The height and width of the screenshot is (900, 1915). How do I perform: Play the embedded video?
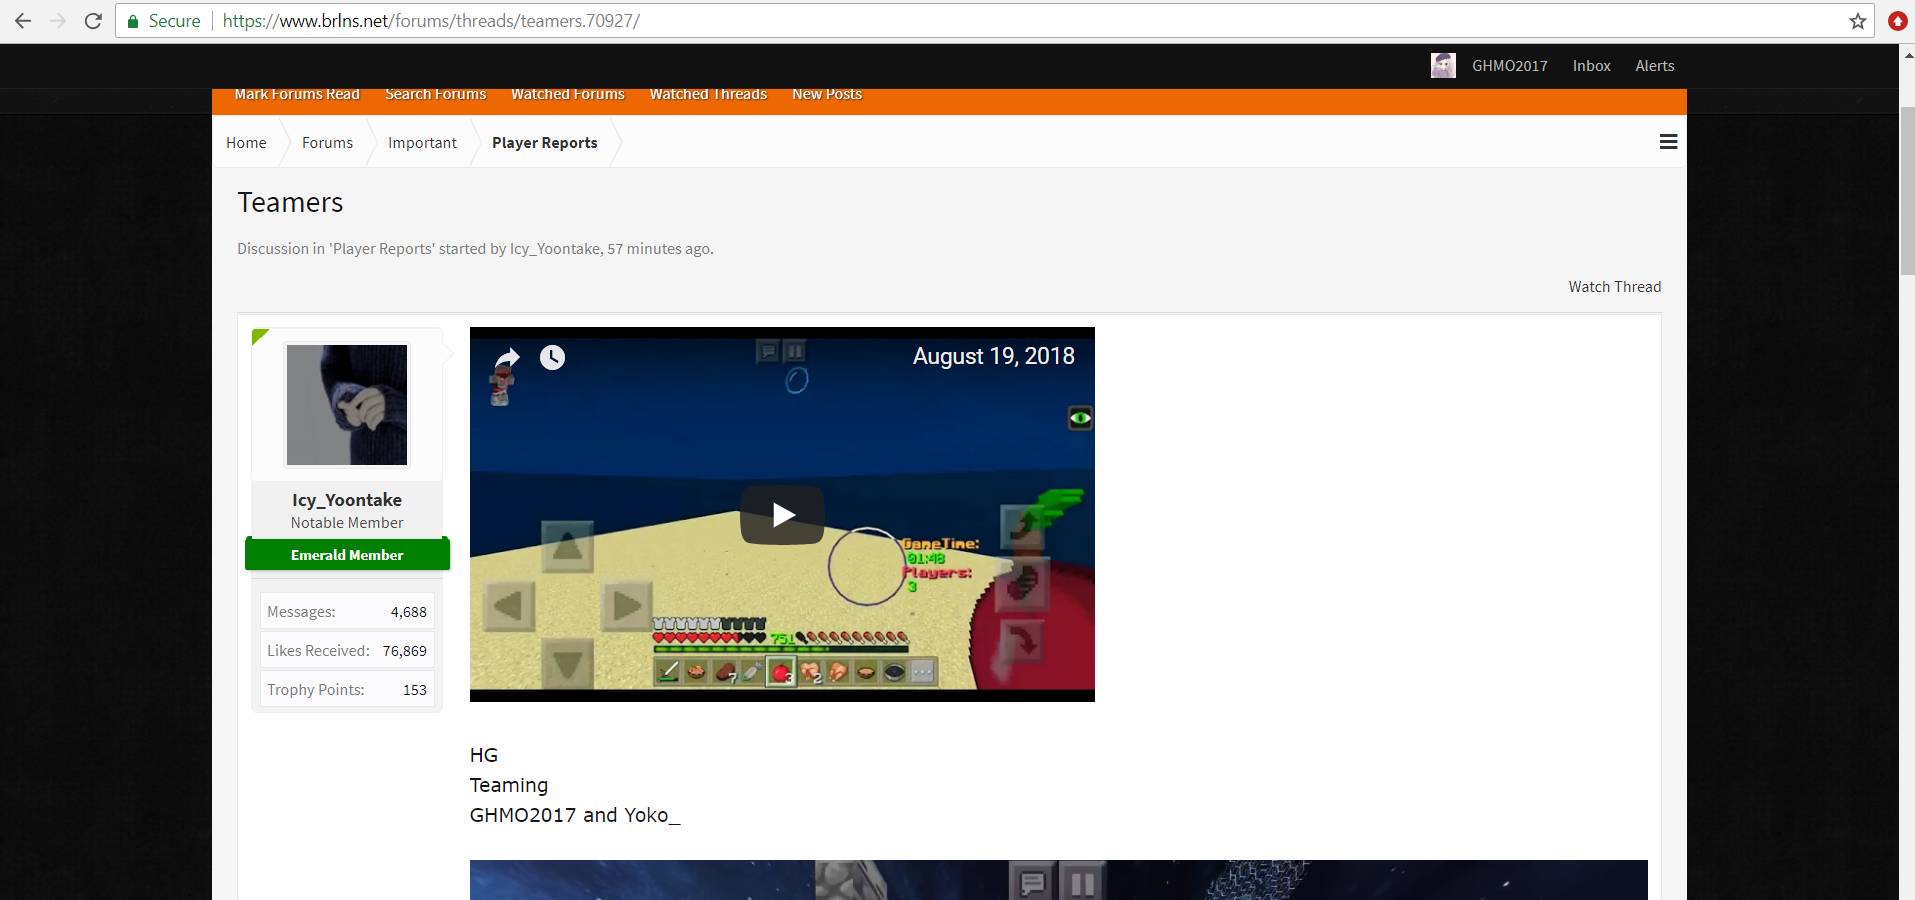point(782,515)
